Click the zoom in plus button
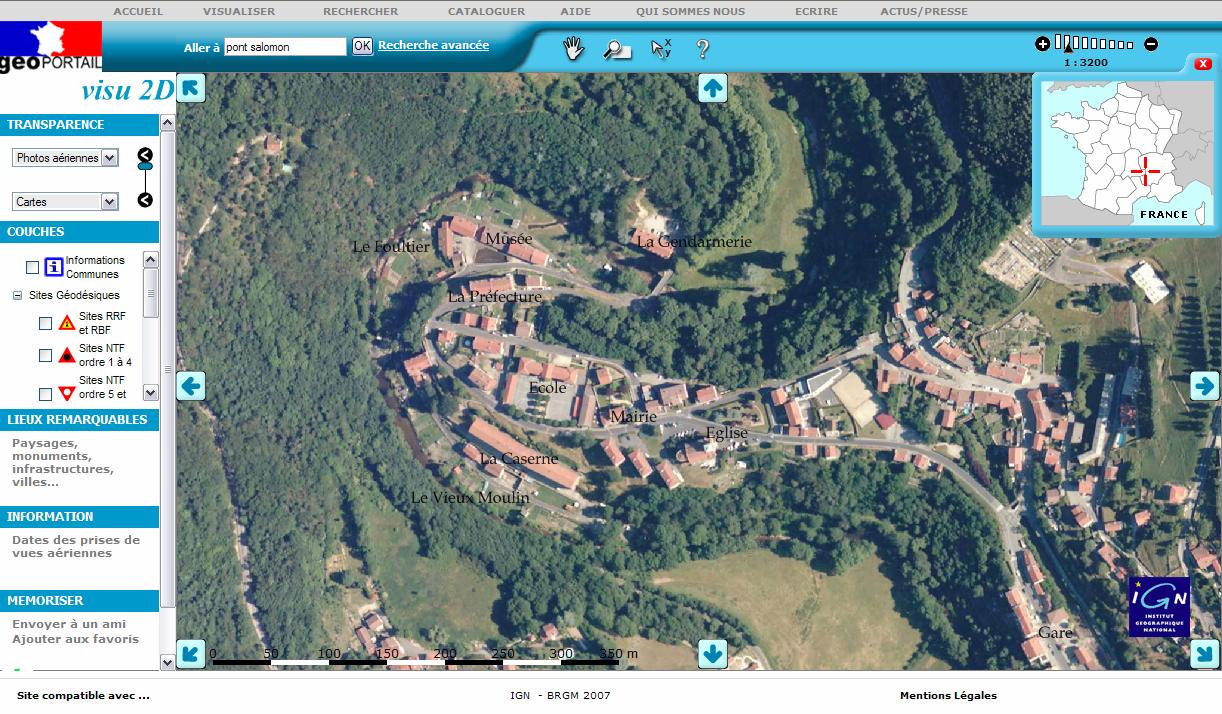Screen dimensions: 1222x714 pyautogui.click(x=1042, y=44)
